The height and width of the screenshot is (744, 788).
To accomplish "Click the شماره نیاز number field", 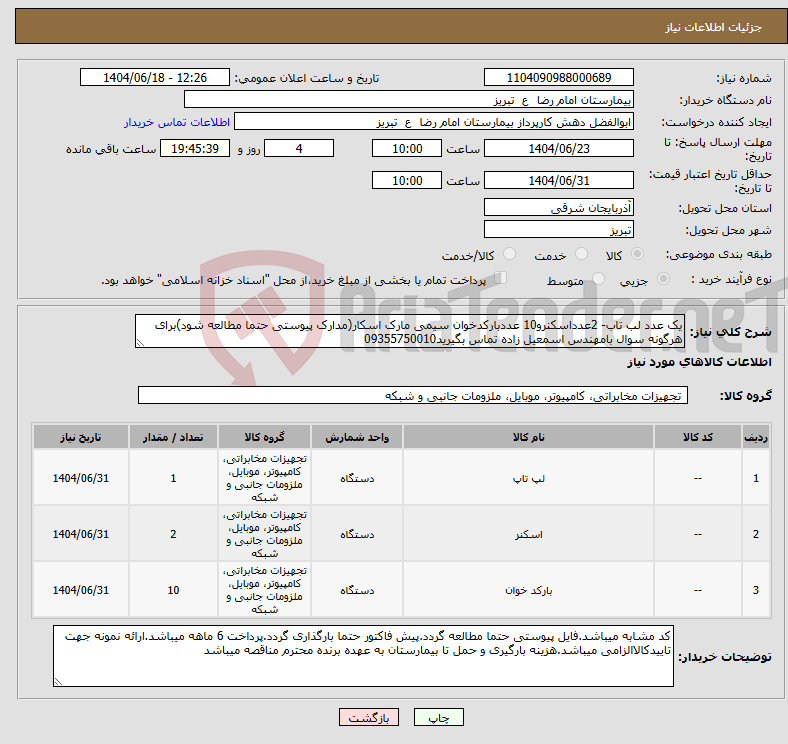I will pos(558,78).
